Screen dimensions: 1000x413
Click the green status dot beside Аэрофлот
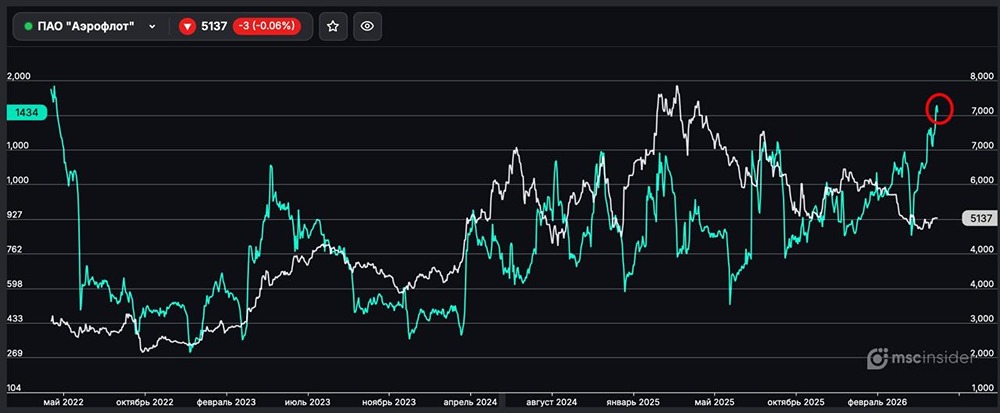[x=28, y=27]
